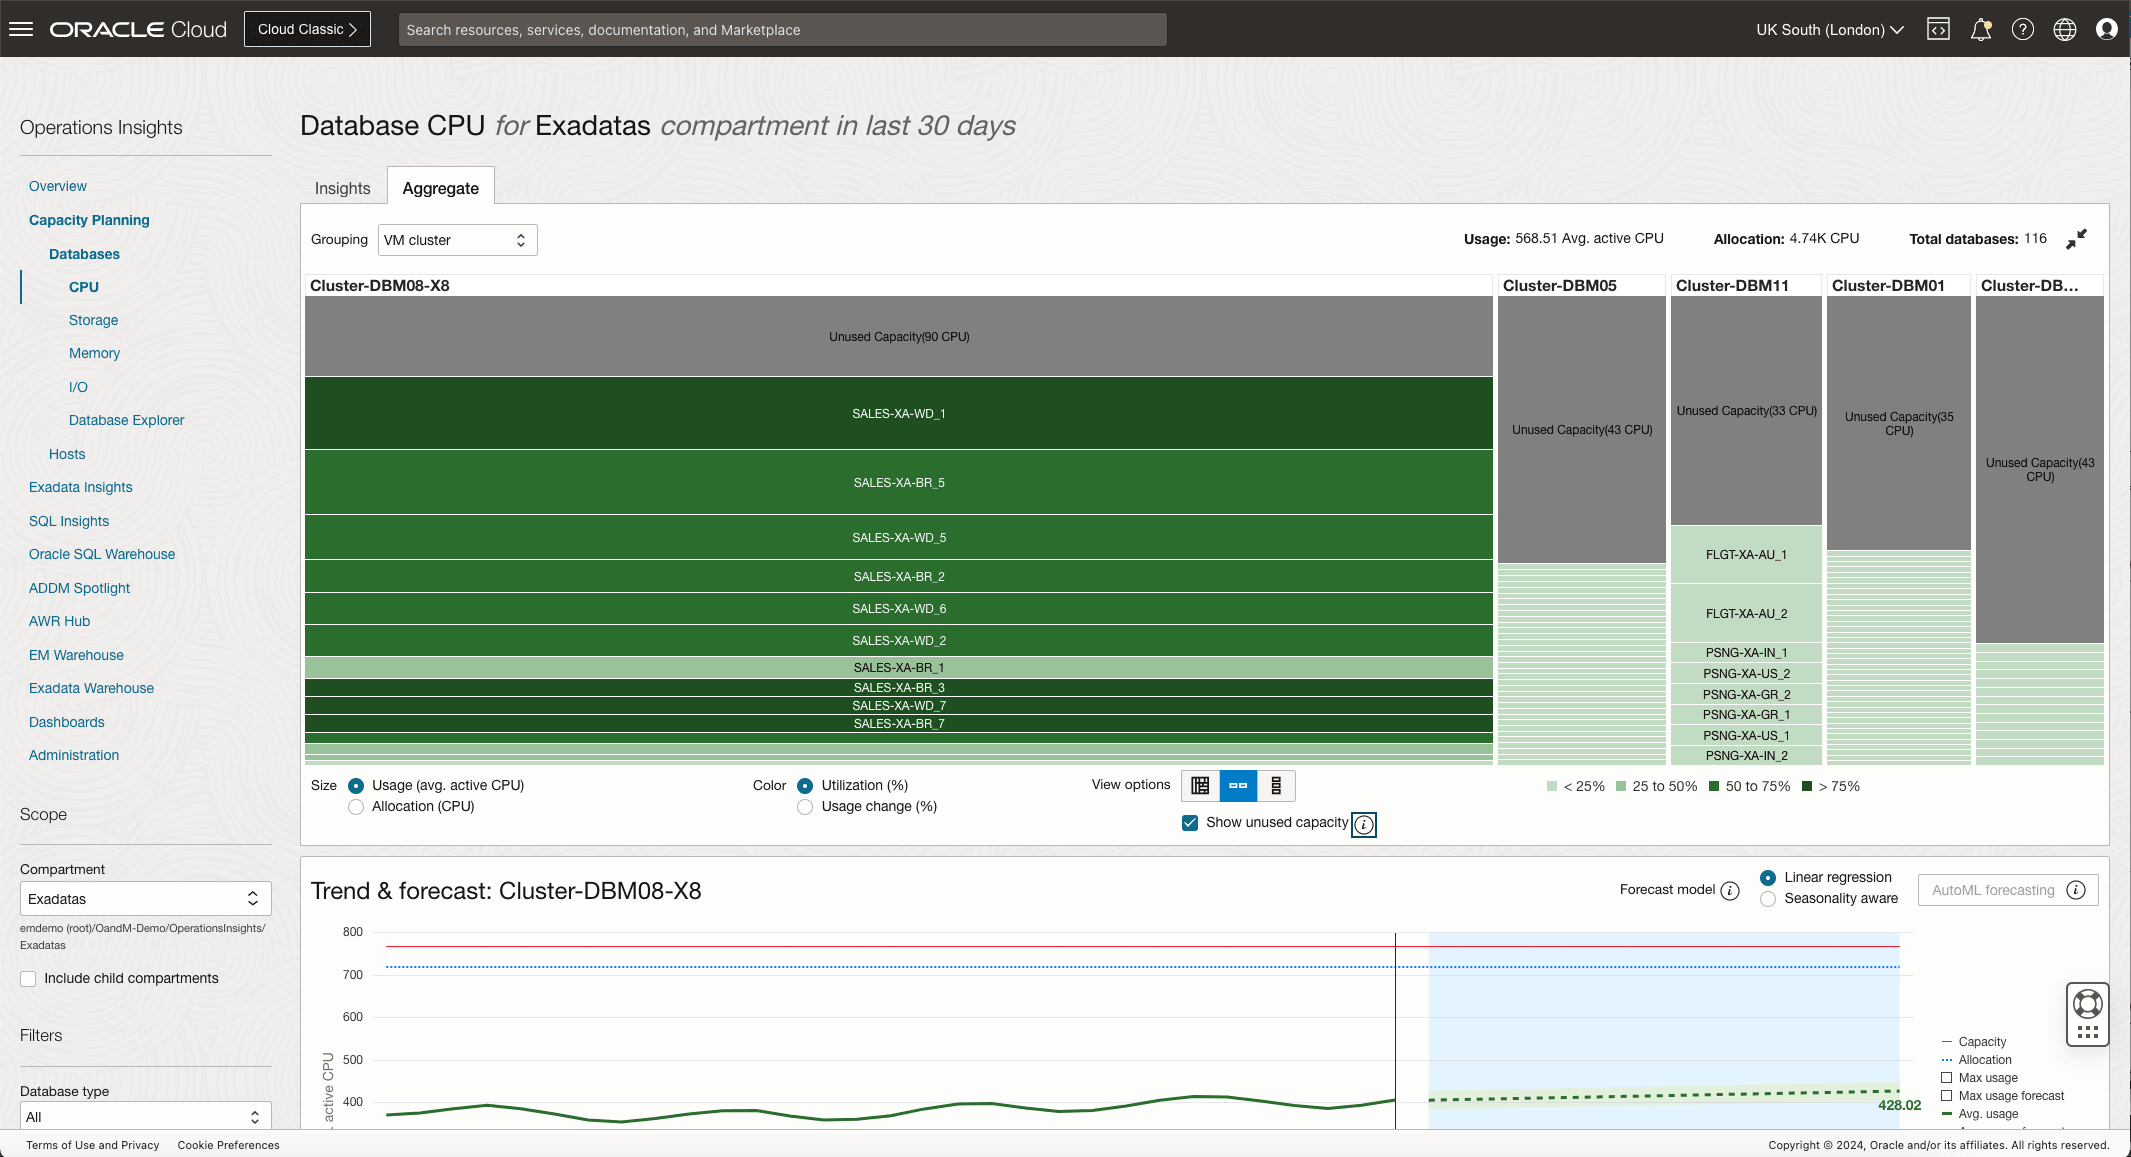Uncheck Show unused capacity

tap(1189, 822)
